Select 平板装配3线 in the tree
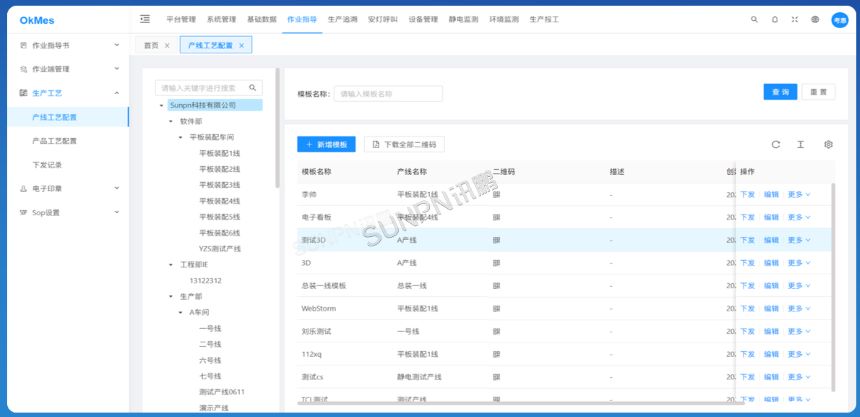860x417 pixels. [x=219, y=185]
